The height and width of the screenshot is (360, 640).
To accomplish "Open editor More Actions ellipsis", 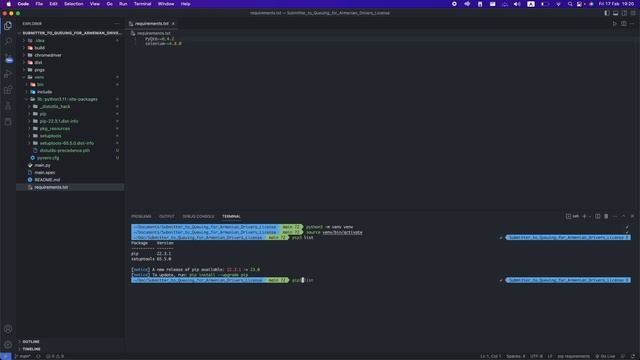I will (632, 24).
